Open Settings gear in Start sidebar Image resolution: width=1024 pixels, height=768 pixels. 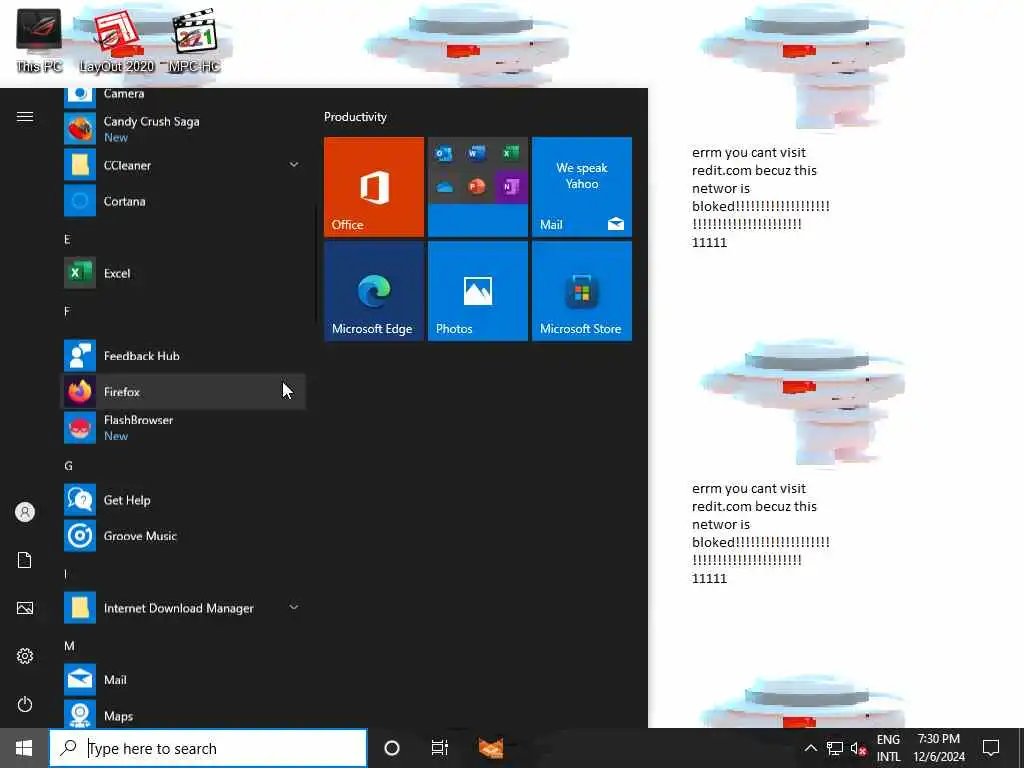click(x=25, y=656)
